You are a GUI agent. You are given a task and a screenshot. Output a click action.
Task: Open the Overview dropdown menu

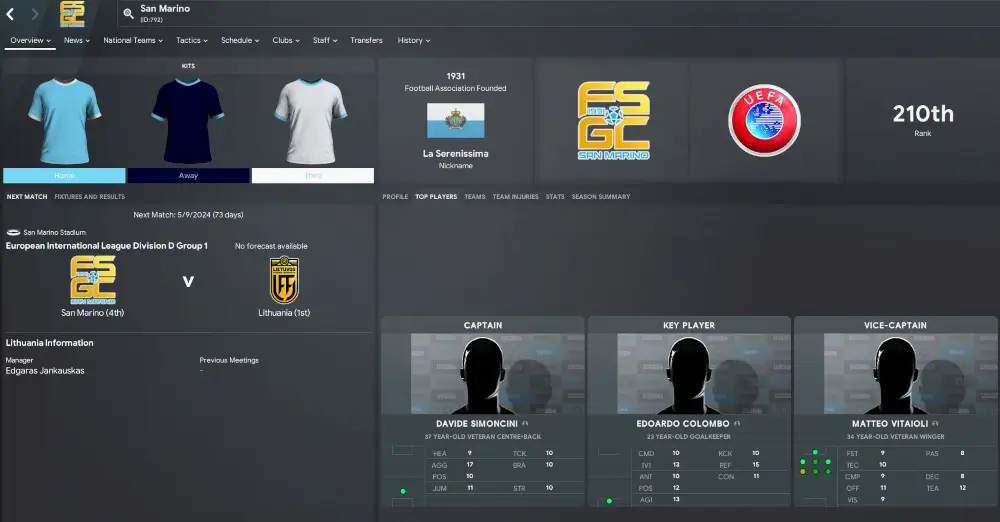(30, 40)
